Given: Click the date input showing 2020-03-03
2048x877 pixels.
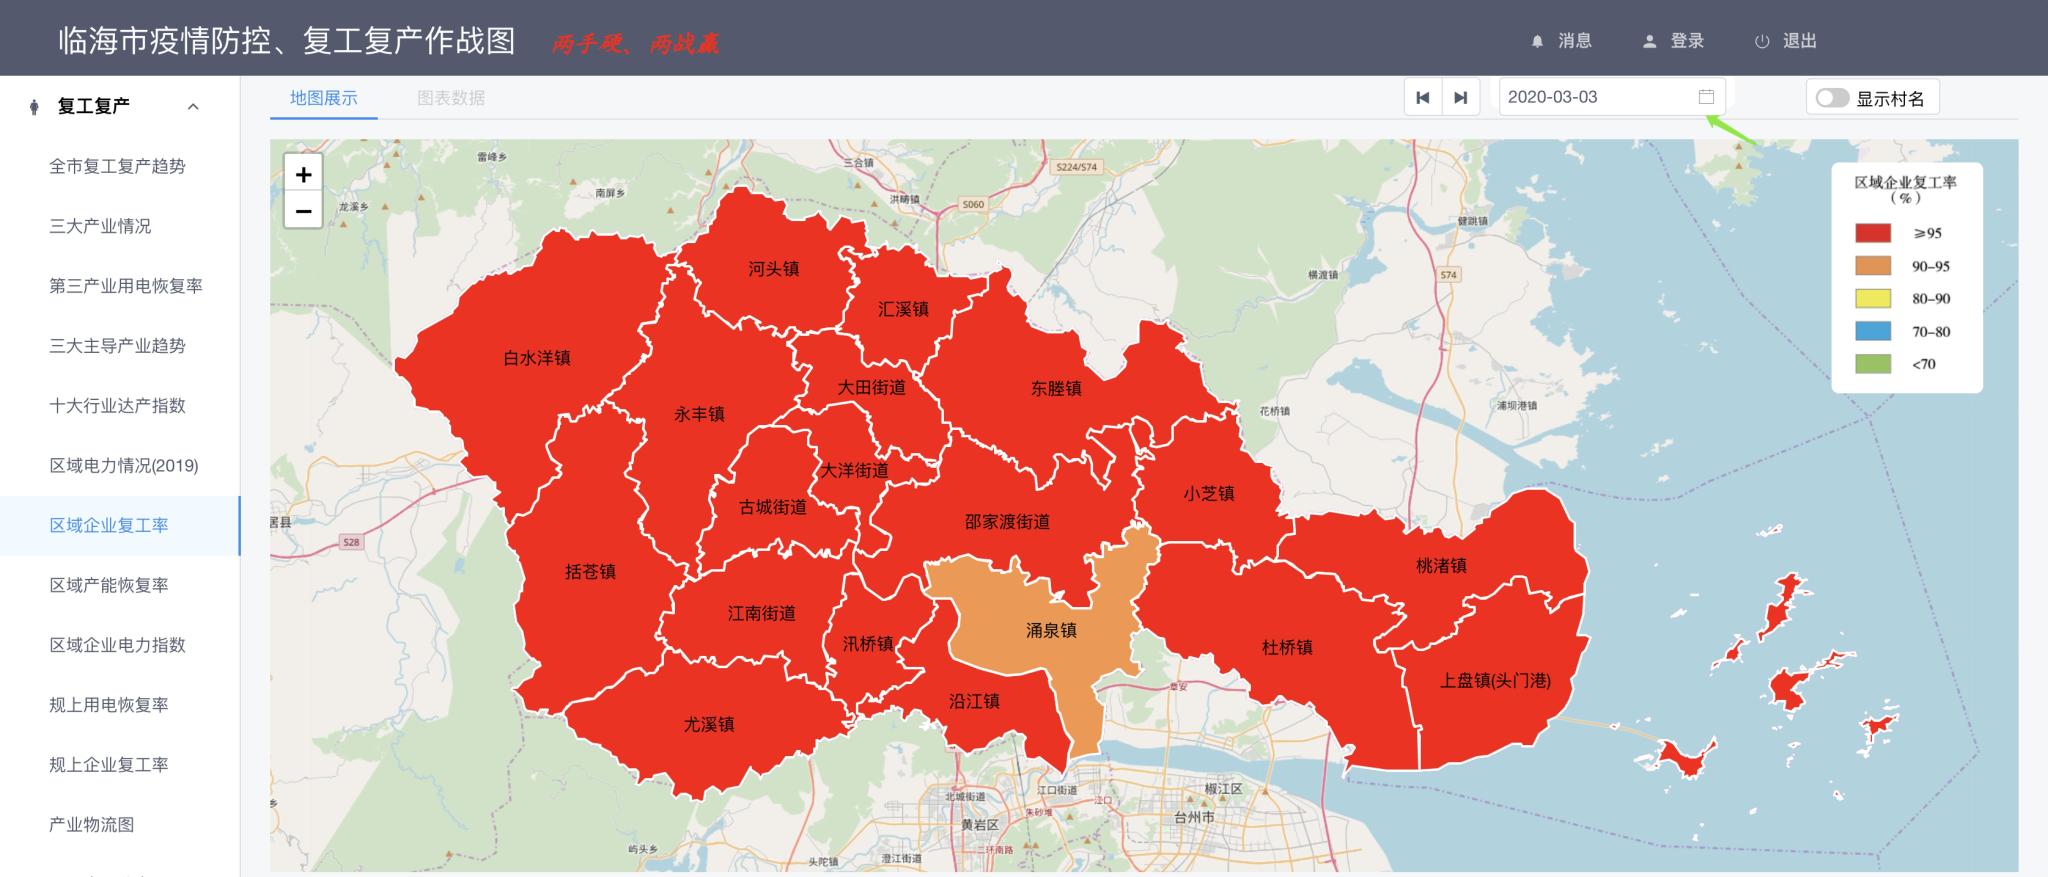Looking at the screenshot, I should coord(1595,97).
